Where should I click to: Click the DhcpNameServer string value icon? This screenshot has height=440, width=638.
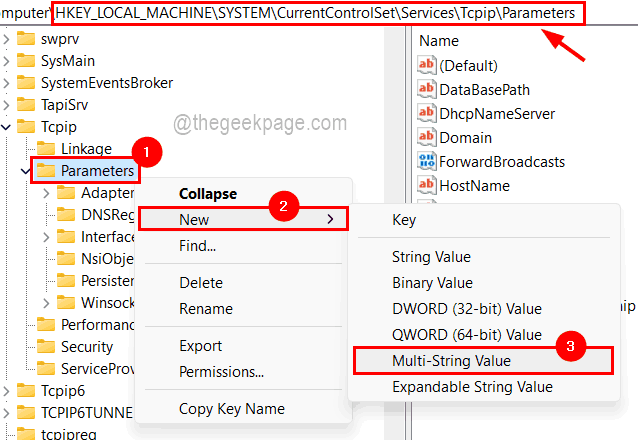[427, 113]
